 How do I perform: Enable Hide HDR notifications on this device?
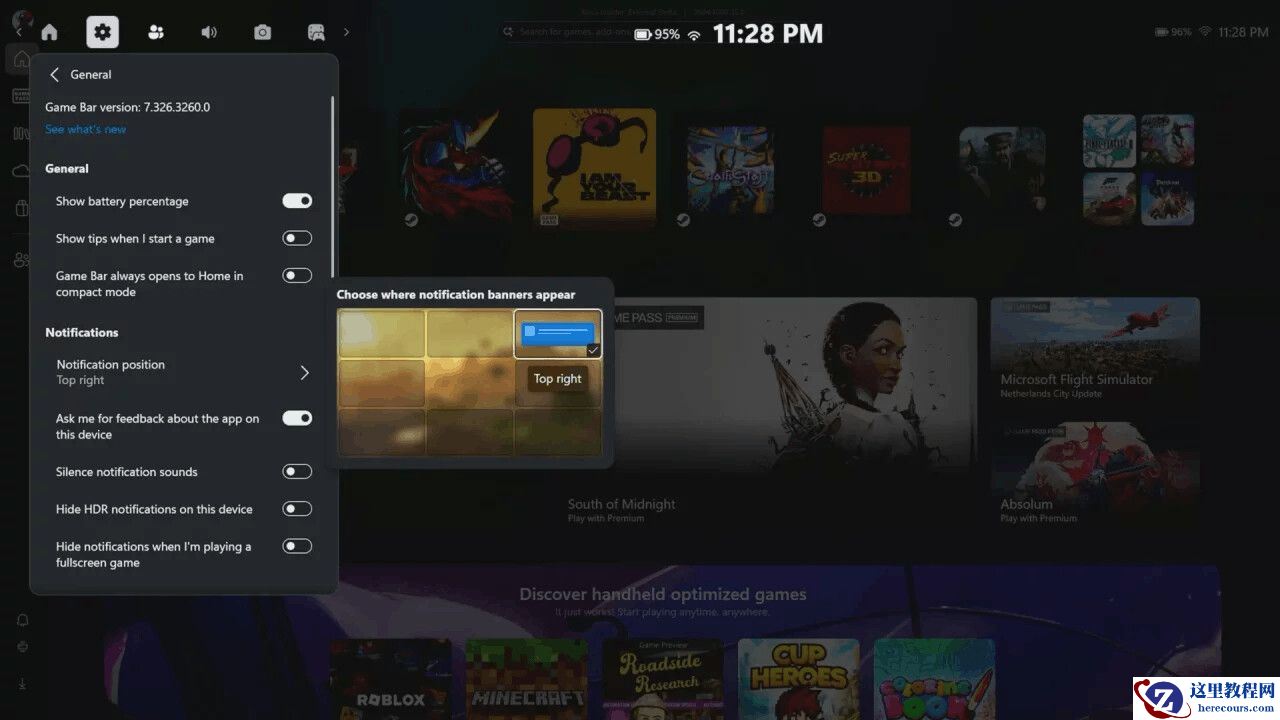(x=297, y=508)
